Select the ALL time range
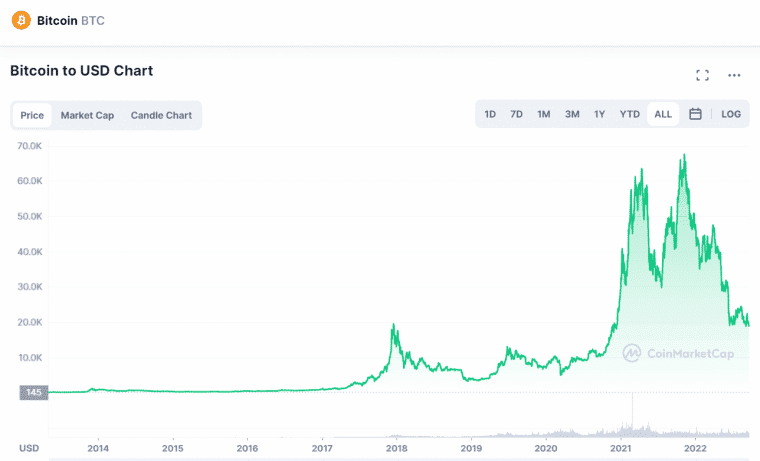 [663, 114]
